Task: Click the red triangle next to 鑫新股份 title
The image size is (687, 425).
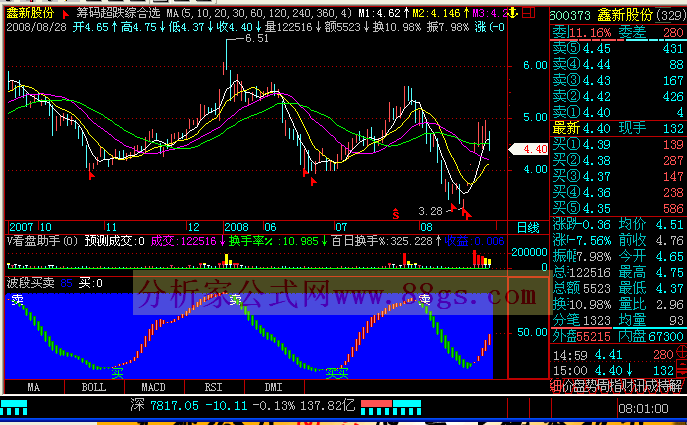Action: (x=66, y=14)
